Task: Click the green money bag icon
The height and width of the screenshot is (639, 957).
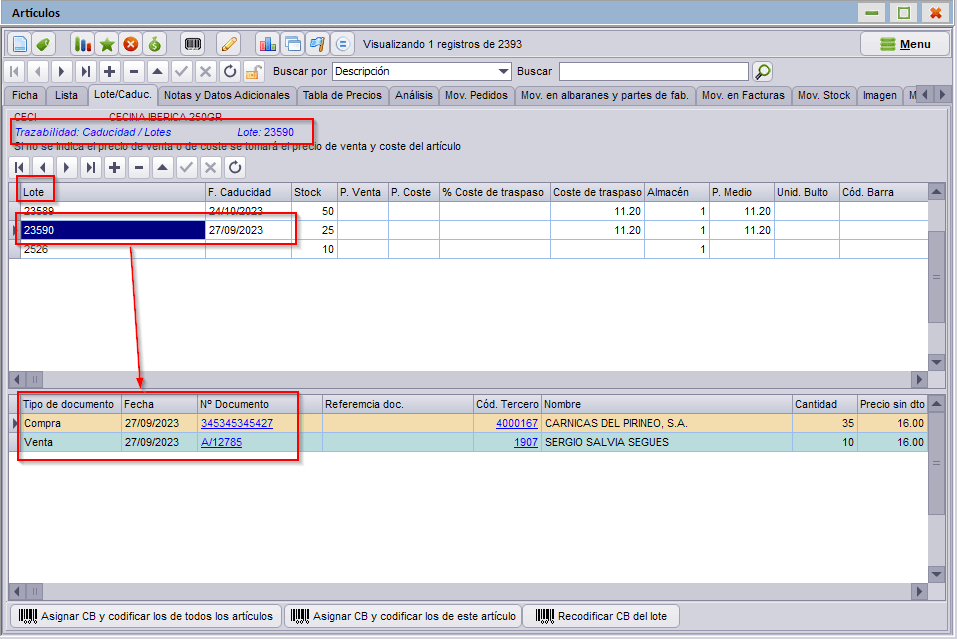Action: pos(155,44)
